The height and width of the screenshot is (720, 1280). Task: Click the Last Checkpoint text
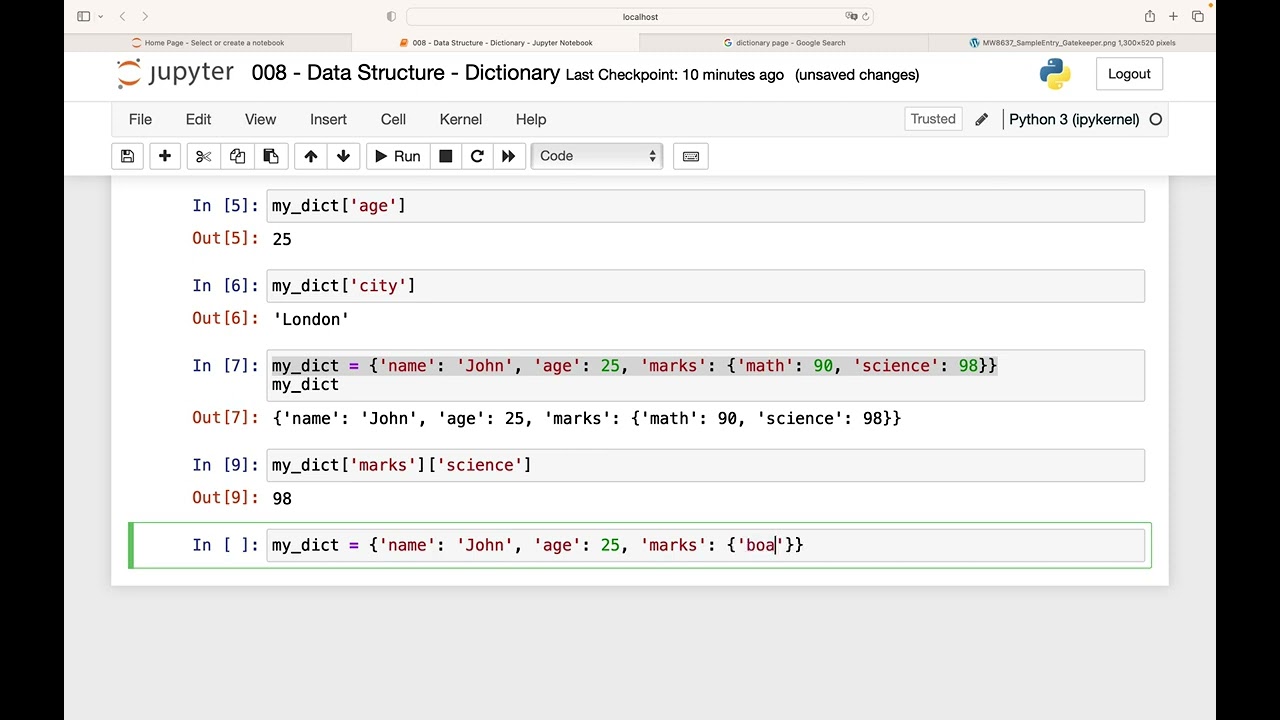pos(675,75)
